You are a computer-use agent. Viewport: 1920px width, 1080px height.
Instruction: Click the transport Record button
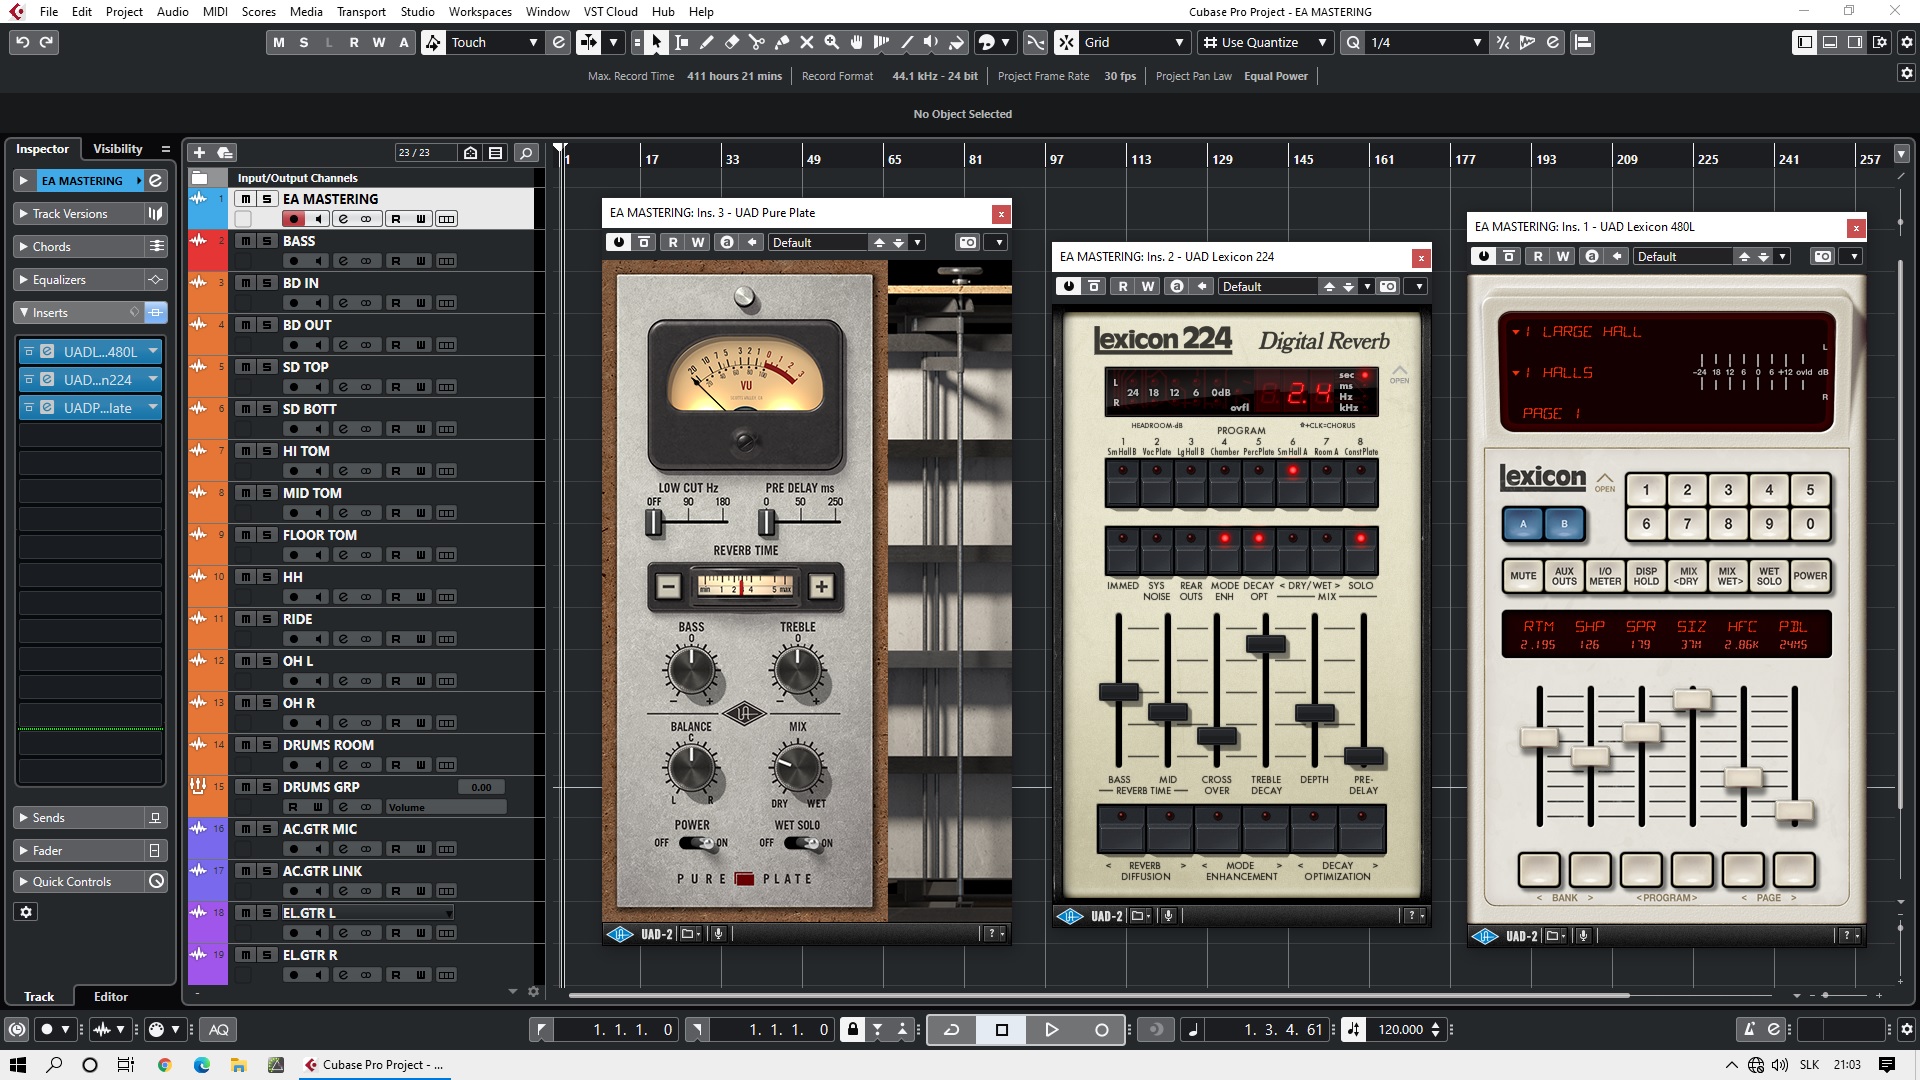click(x=1101, y=1029)
